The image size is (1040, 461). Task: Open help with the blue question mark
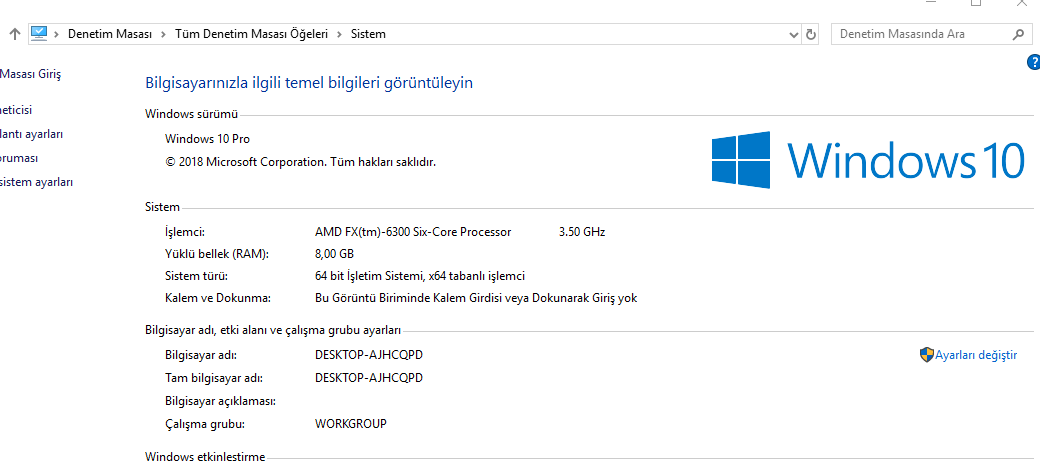pos(1033,62)
